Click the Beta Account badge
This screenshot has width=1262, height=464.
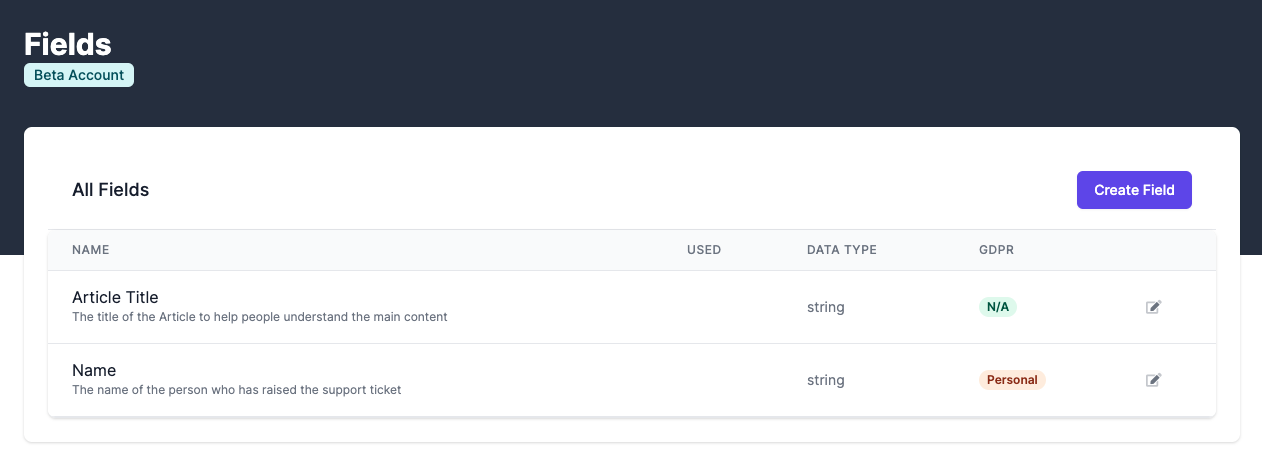79,75
